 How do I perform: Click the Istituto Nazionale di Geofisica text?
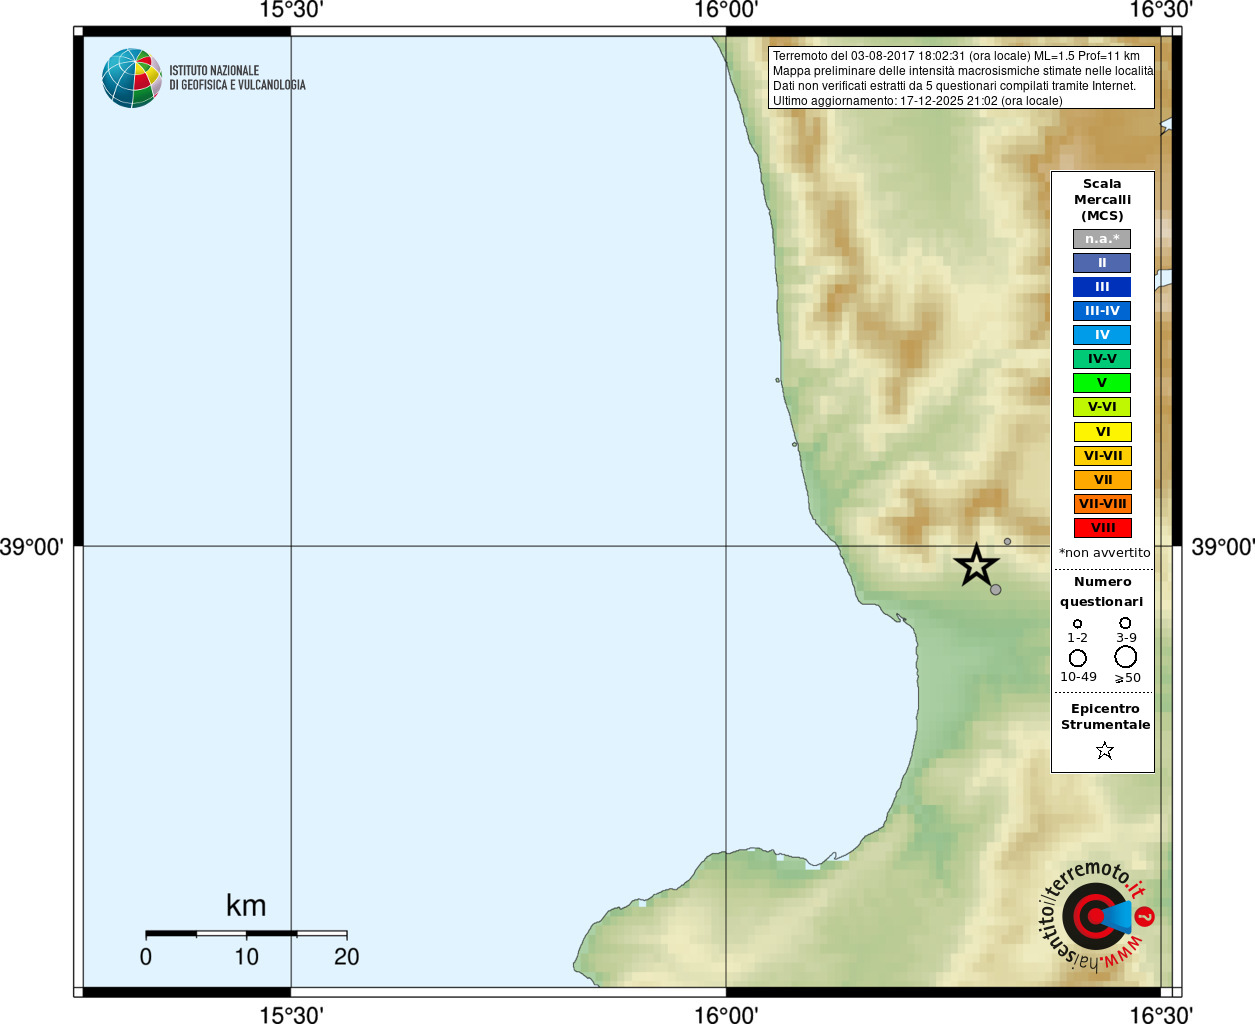pos(237,78)
